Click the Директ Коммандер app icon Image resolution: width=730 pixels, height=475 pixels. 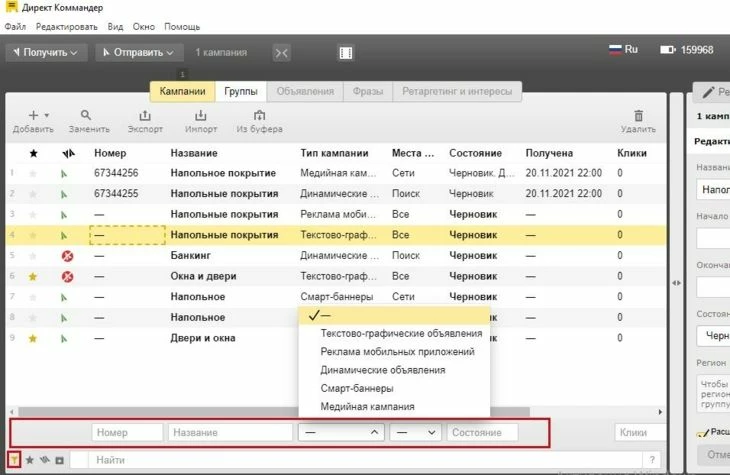click(12, 7)
